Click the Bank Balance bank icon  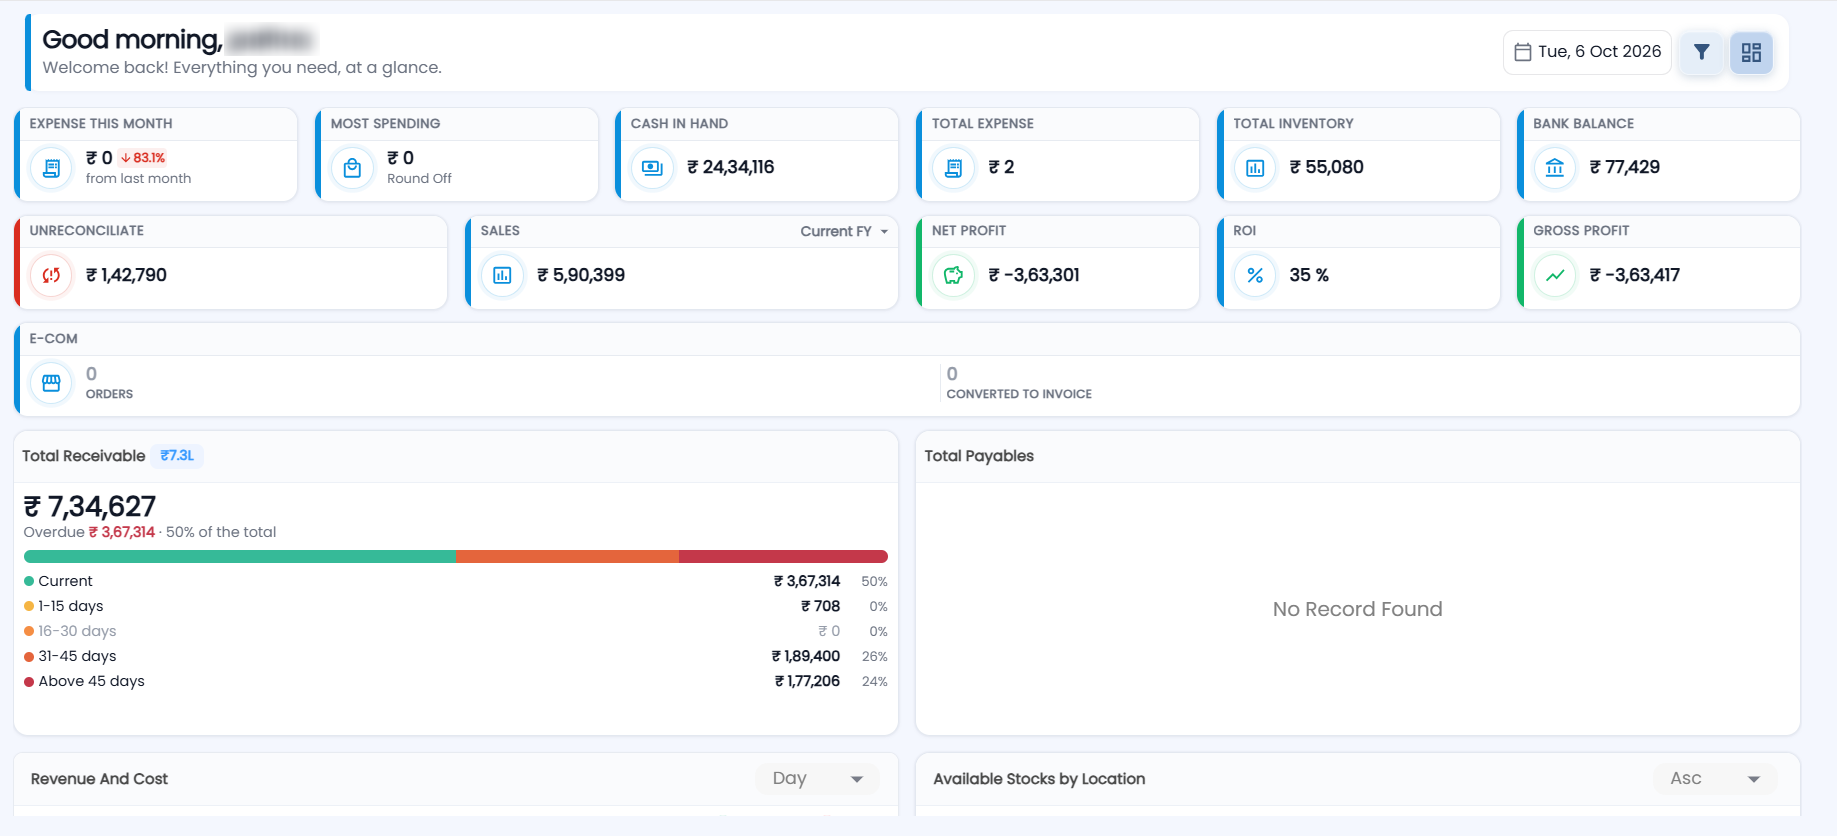pos(1555,168)
